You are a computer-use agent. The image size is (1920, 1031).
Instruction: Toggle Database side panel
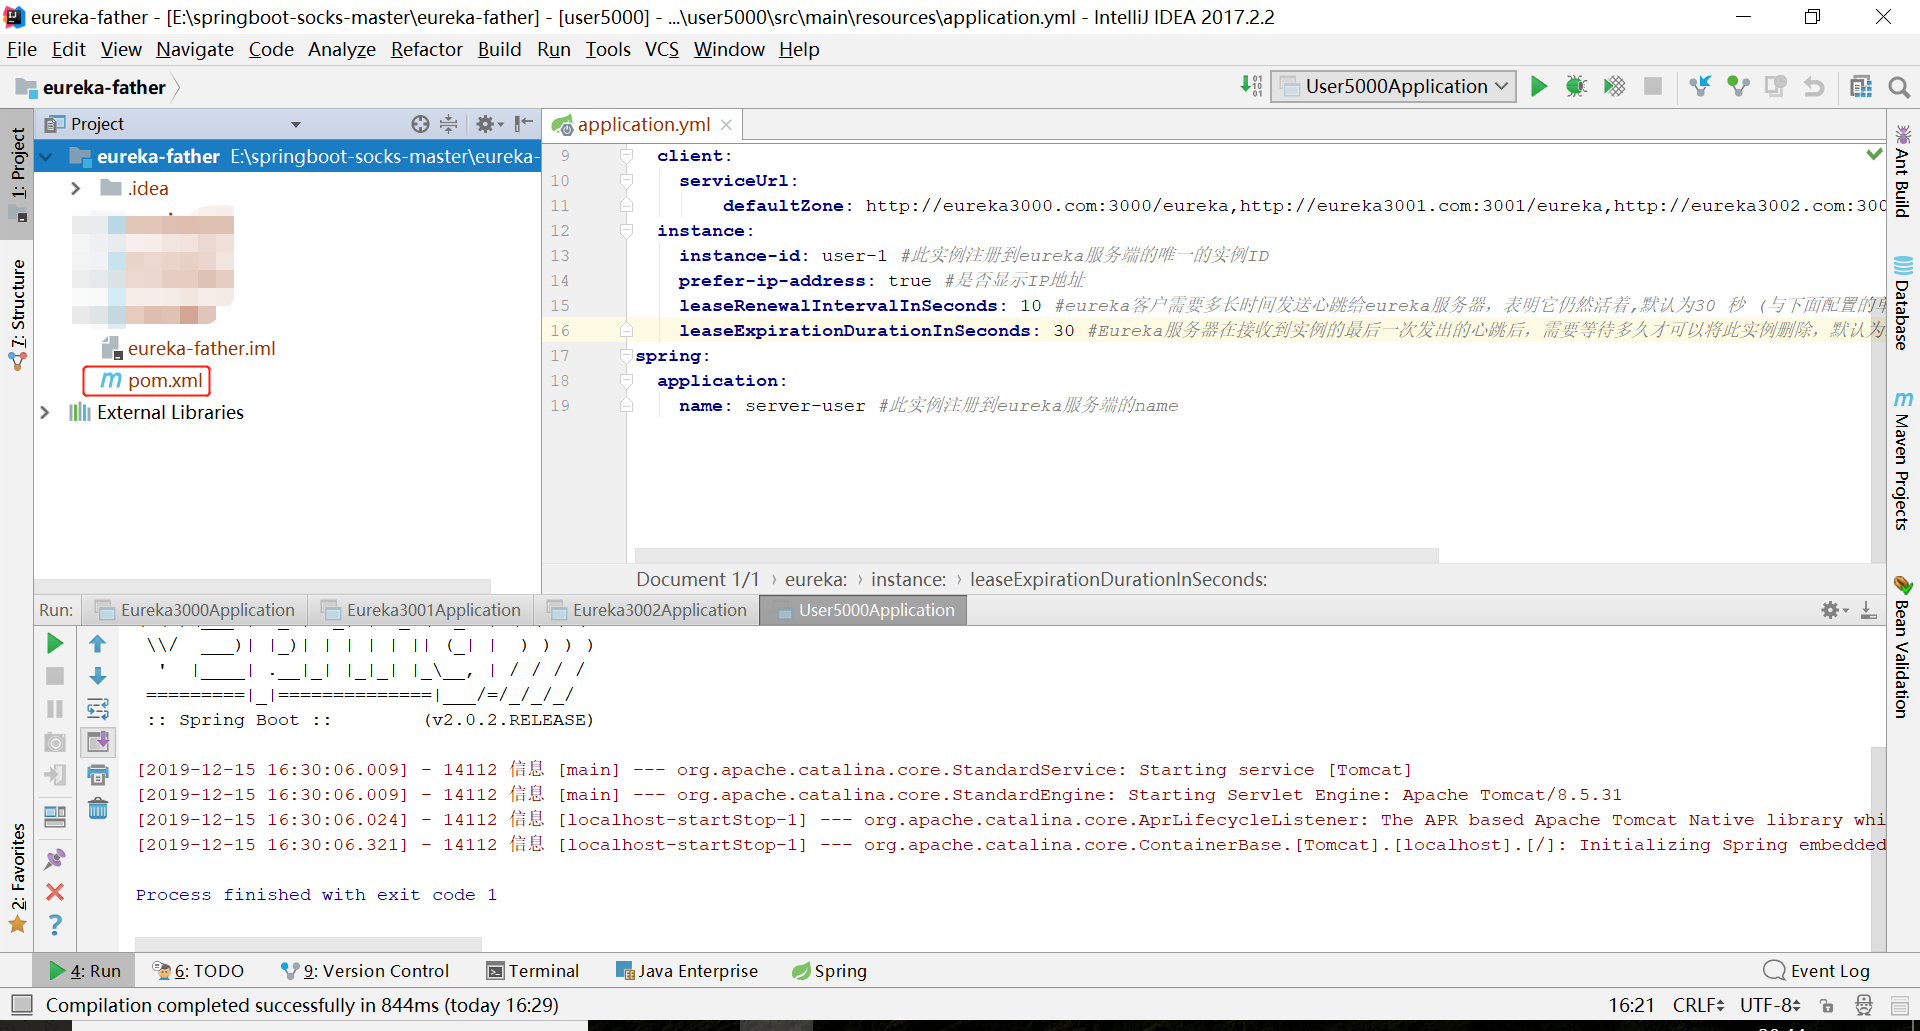(1903, 304)
